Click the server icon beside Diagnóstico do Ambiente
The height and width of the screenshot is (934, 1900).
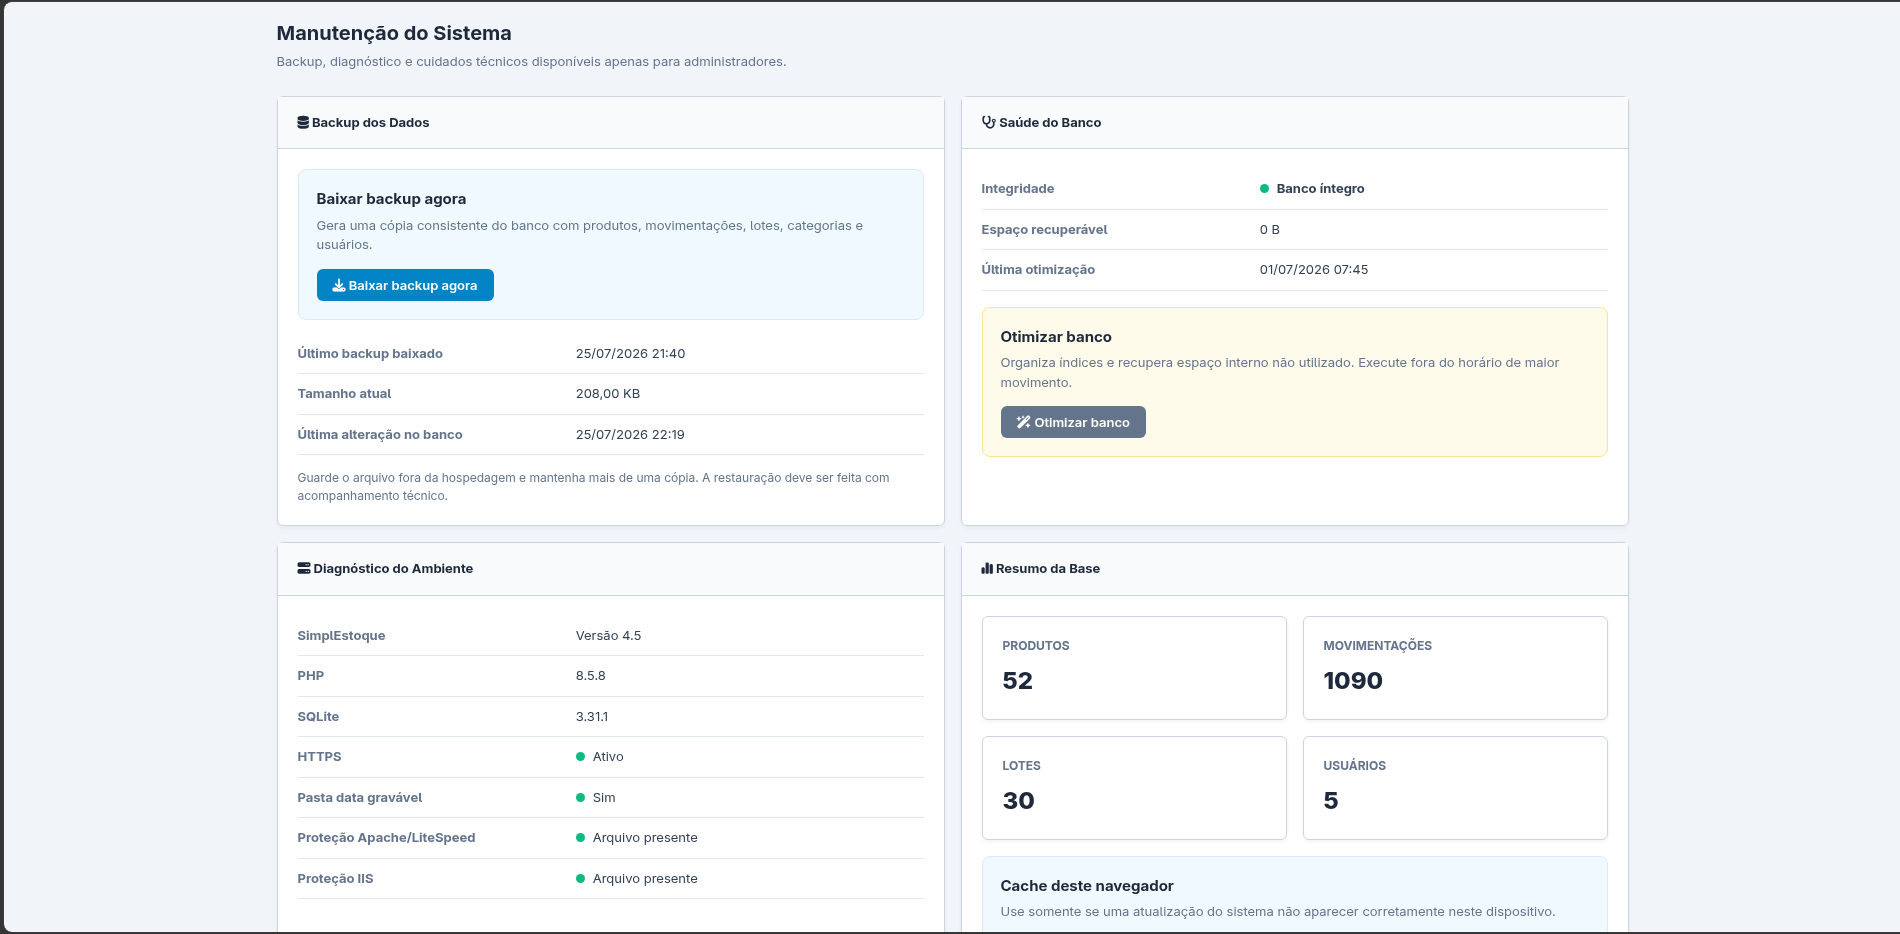coord(304,568)
